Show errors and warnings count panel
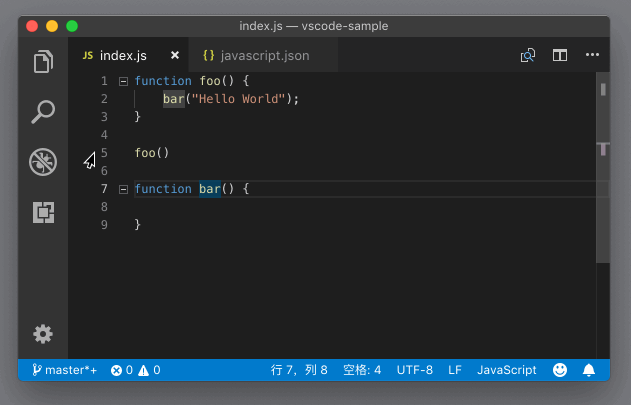Image resolution: width=631 pixels, height=405 pixels. [x=135, y=370]
